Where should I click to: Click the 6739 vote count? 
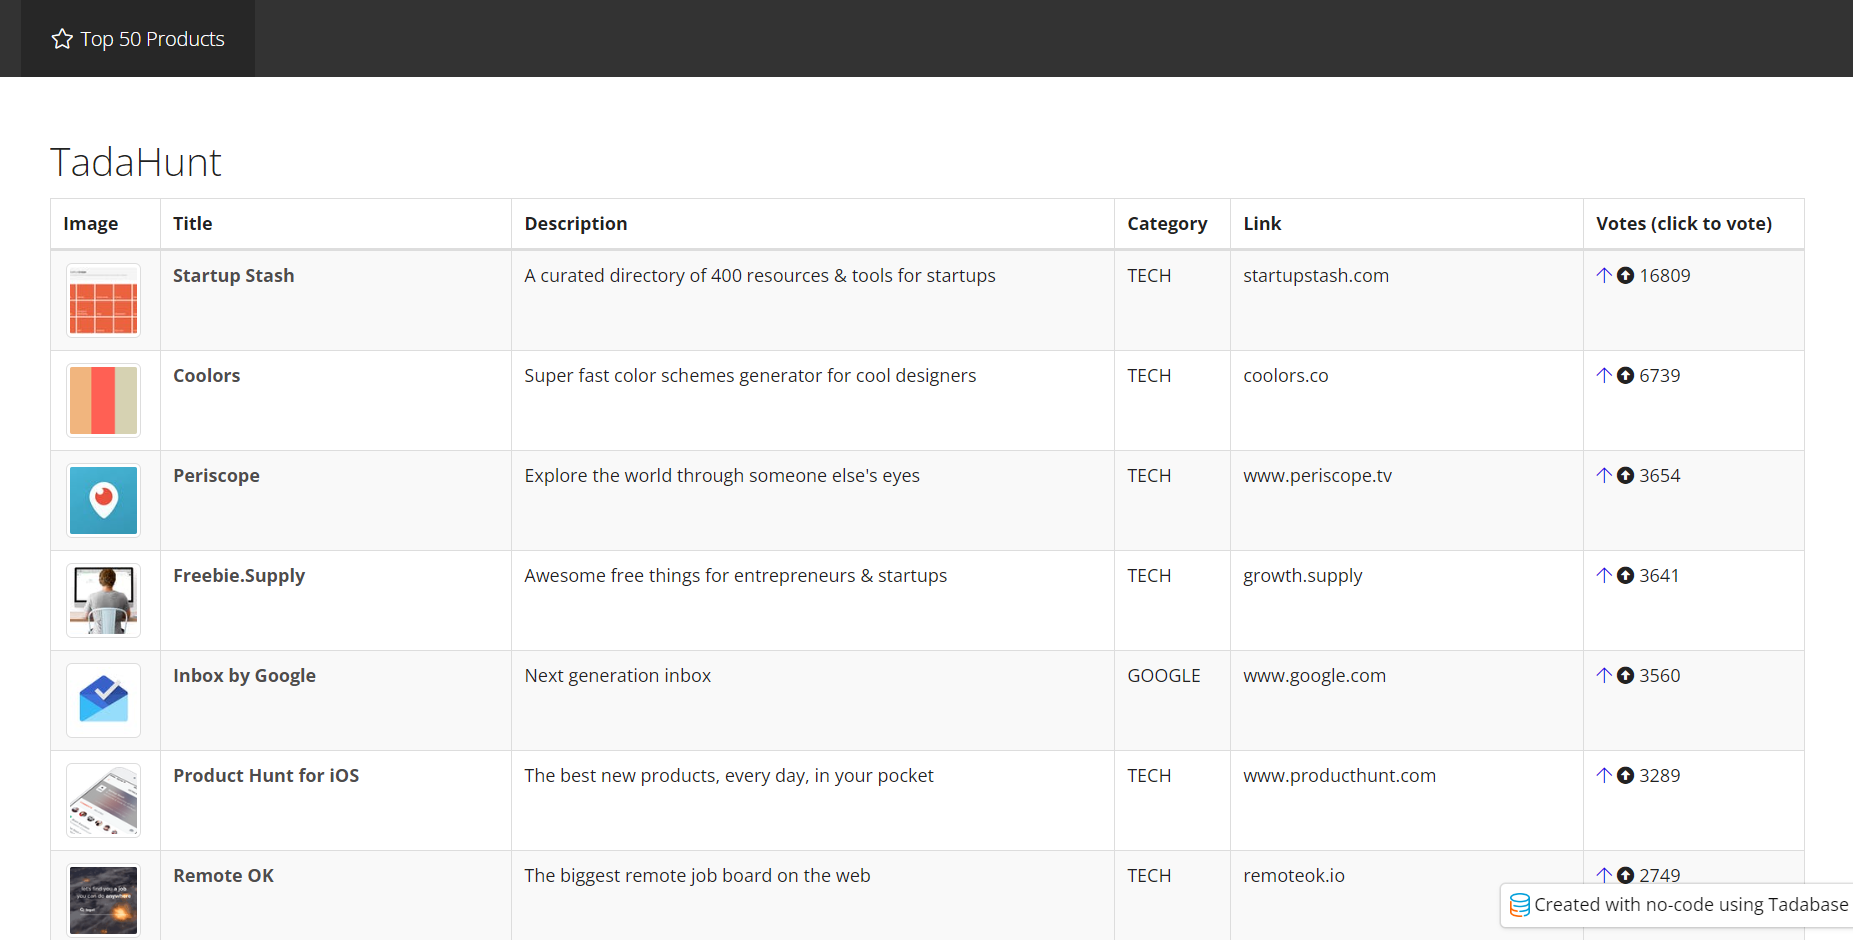(x=1660, y=375)
